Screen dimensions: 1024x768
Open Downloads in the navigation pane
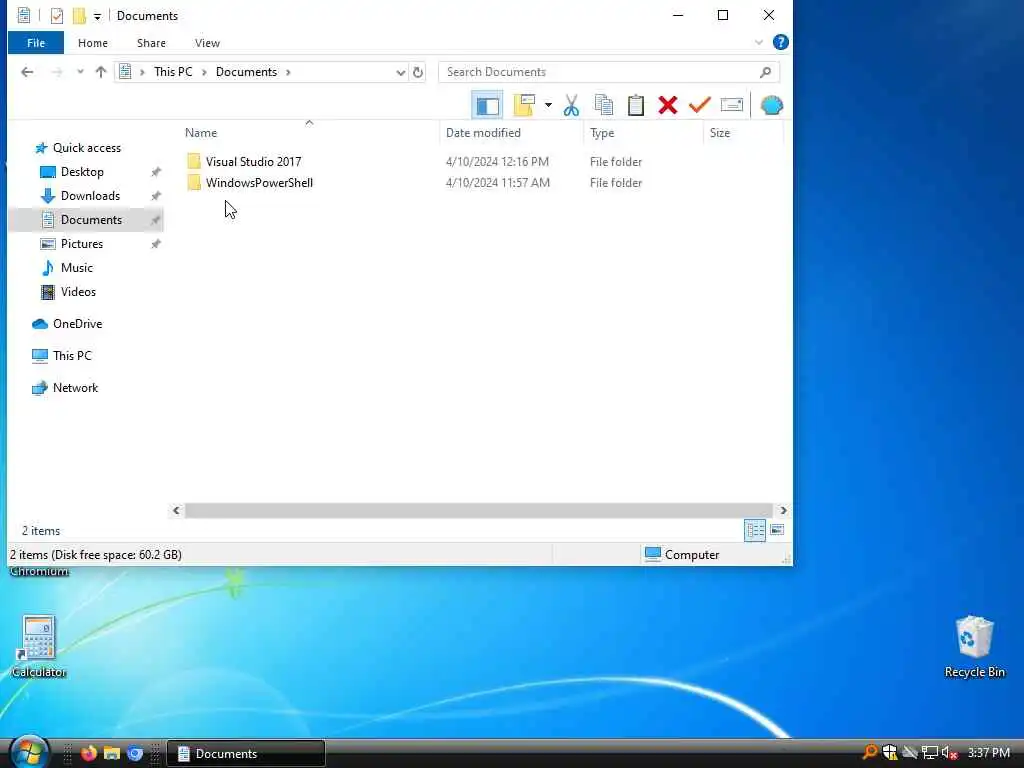(90, 196)
